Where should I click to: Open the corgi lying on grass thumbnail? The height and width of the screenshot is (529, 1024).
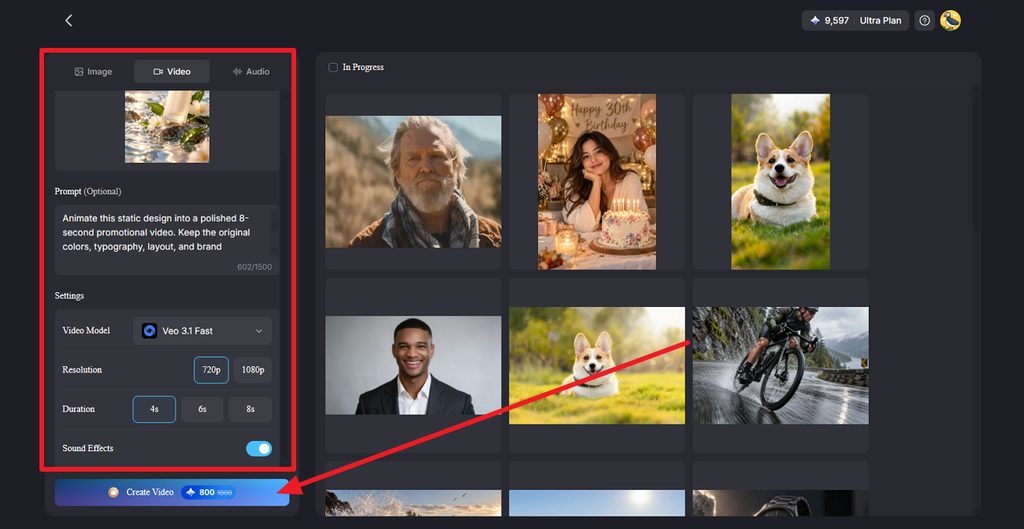pyautogui.click(x=597, y=365)
